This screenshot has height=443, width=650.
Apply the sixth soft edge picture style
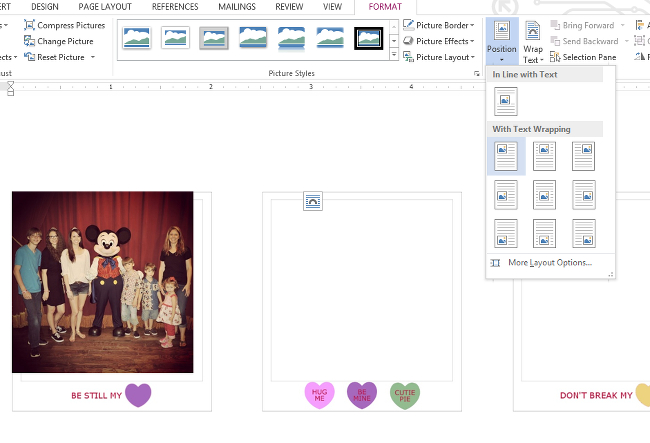pyautogui.click(x=330, y=38)
